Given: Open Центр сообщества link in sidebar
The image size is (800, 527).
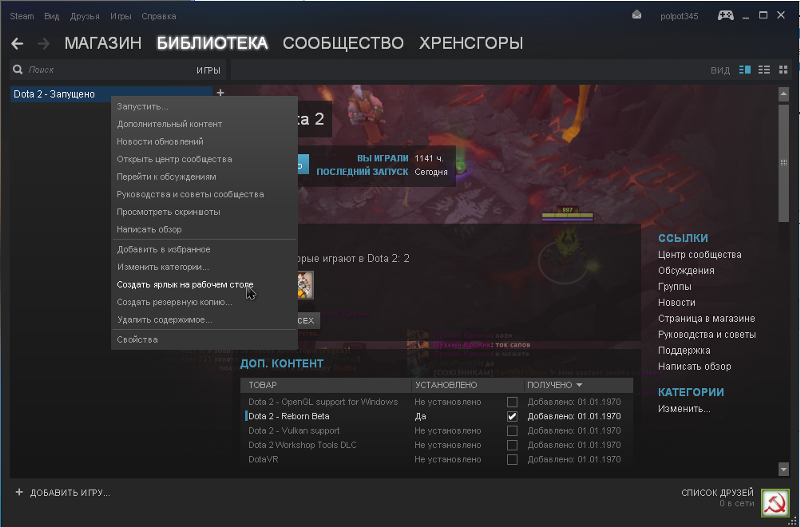Looking at the screenshot, I should point(699,255).
